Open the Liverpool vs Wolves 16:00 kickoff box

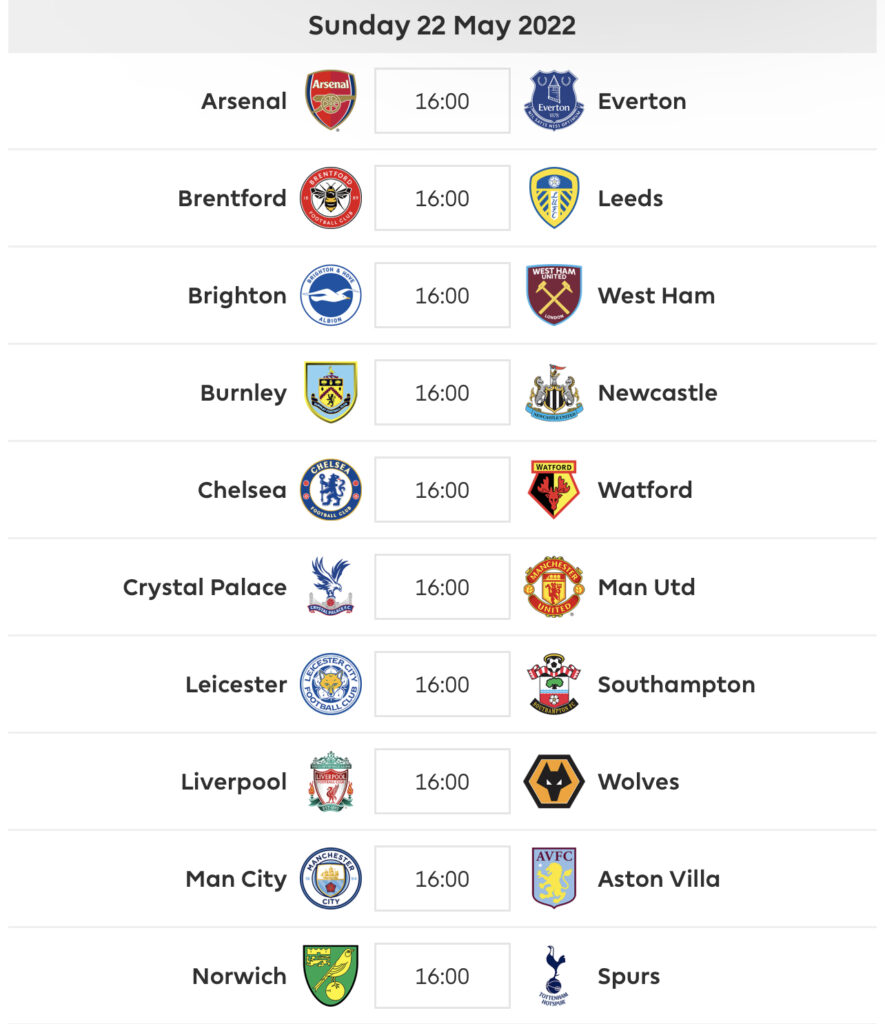[x=442, y=781]
